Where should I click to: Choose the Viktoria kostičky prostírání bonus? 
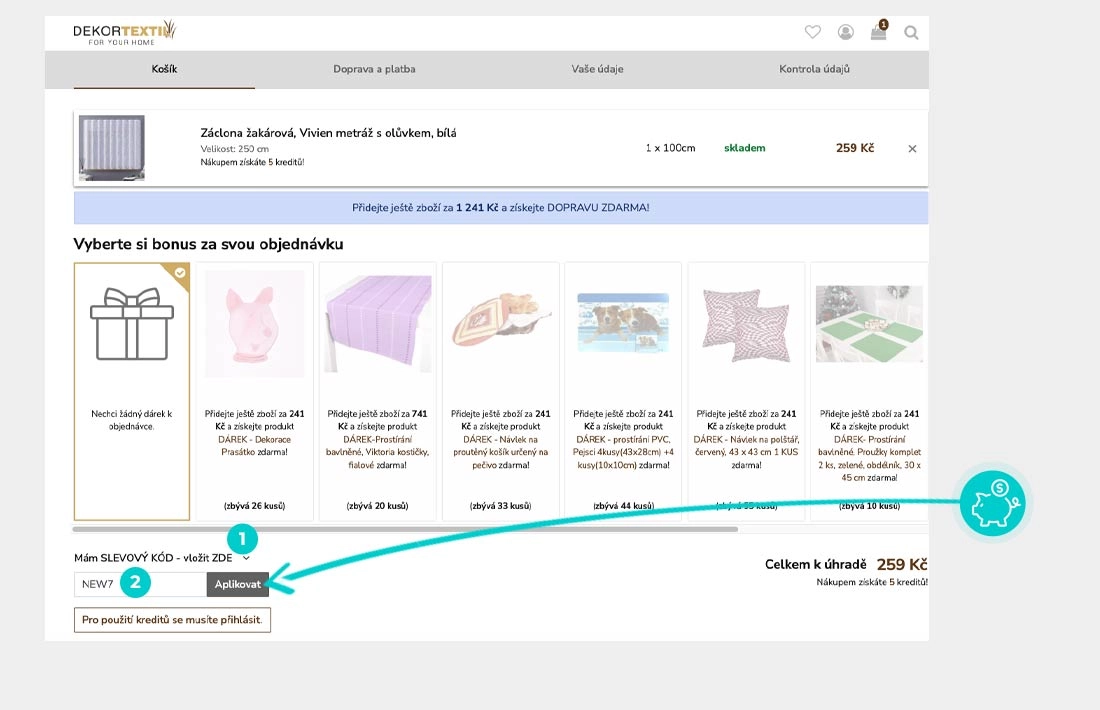coord(377,390)
